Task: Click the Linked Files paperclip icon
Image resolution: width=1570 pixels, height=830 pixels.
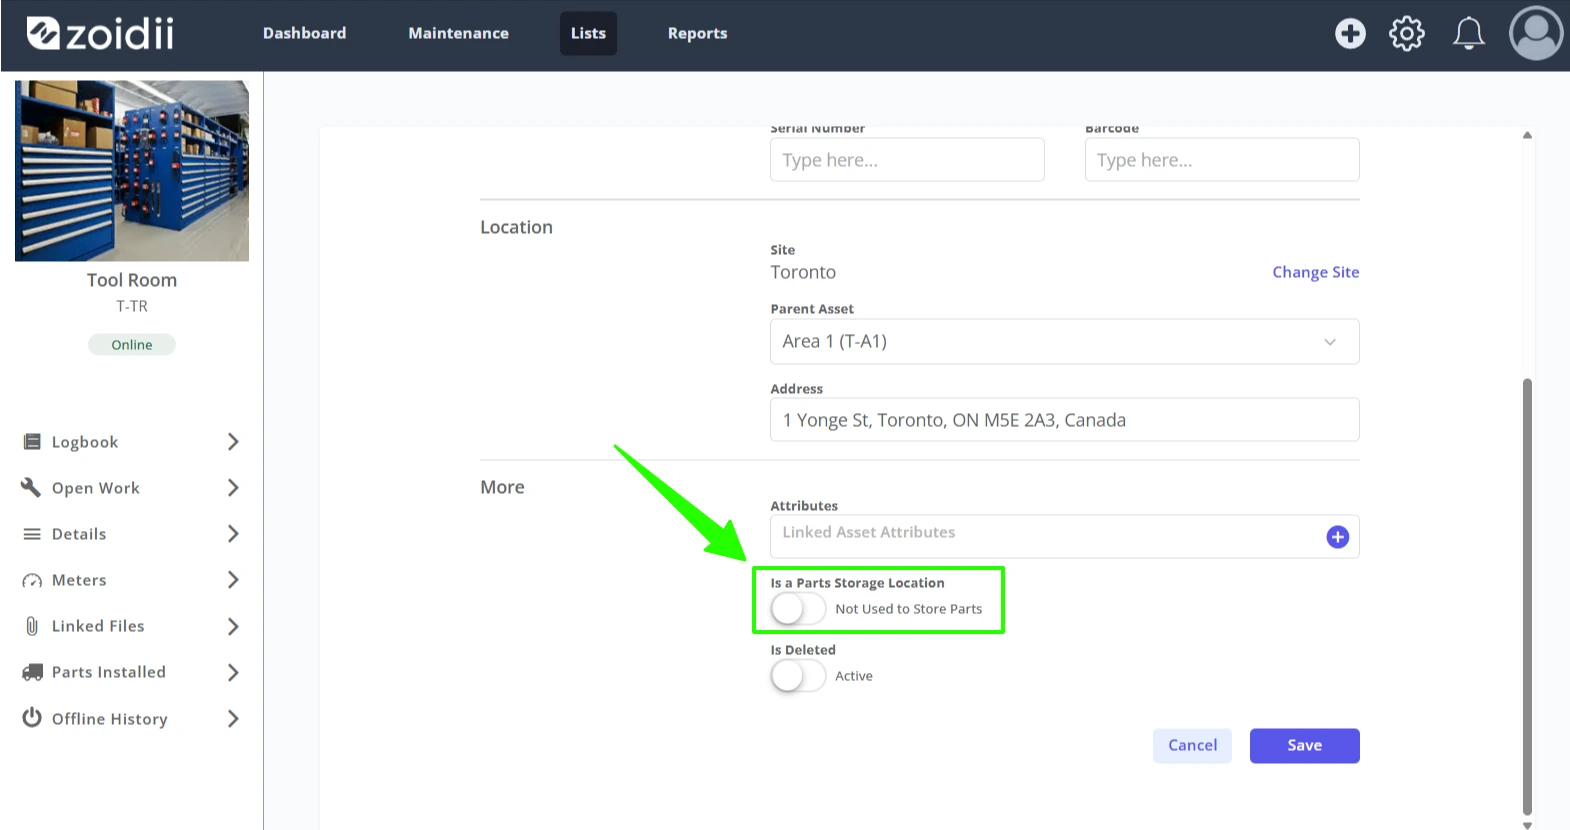Action: (32, 626)
